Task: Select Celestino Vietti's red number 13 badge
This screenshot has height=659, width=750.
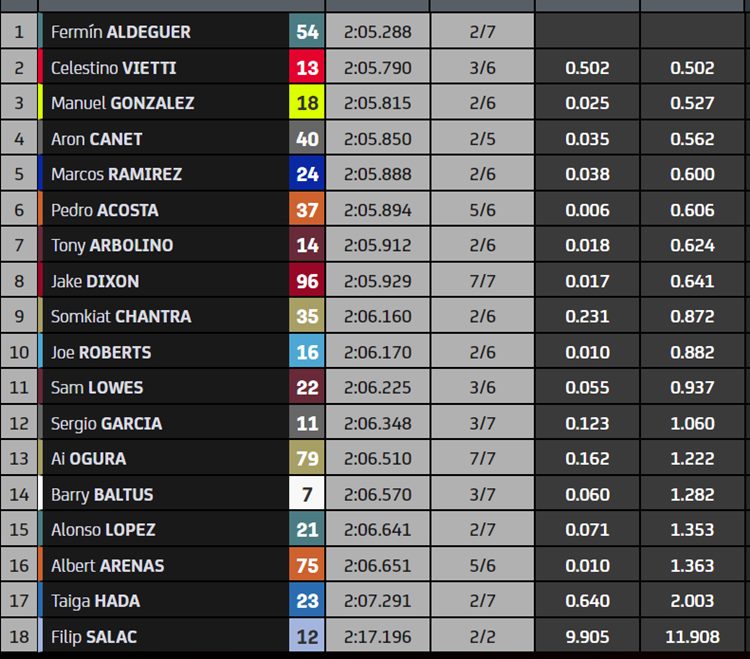Action: tap(307, 67)
